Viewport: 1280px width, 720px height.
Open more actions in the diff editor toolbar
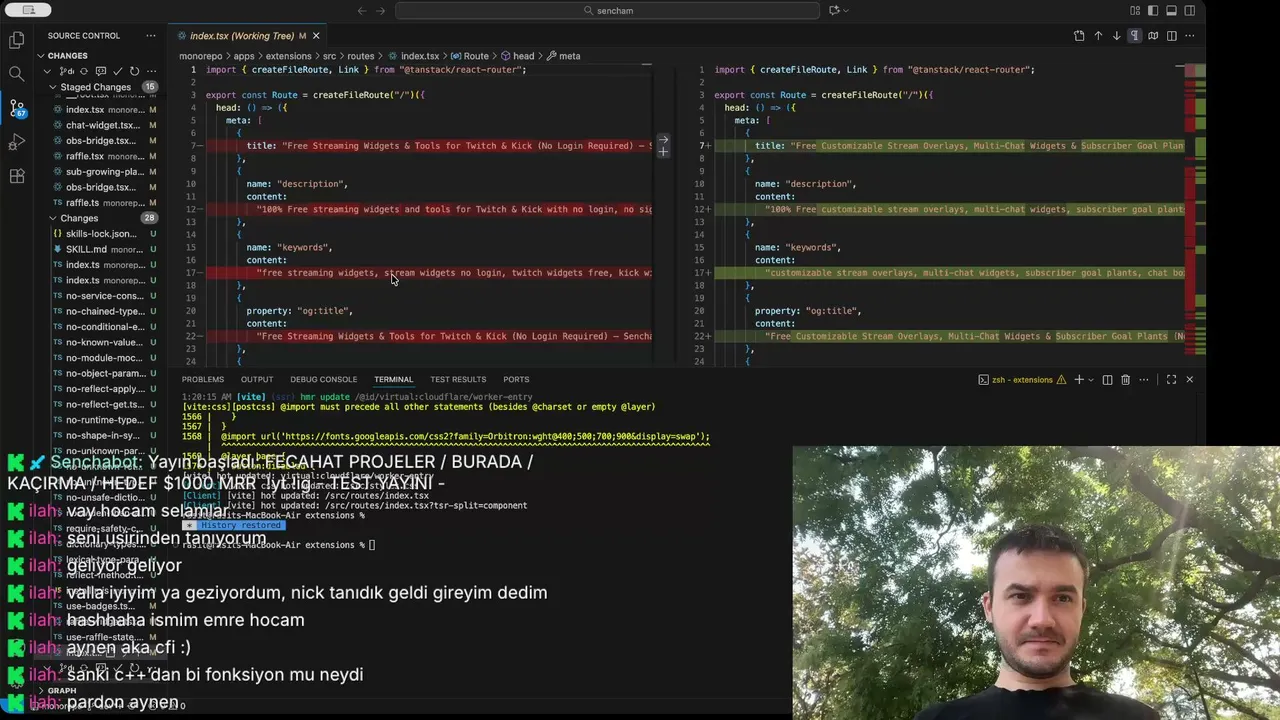[x=1190, y=36]
